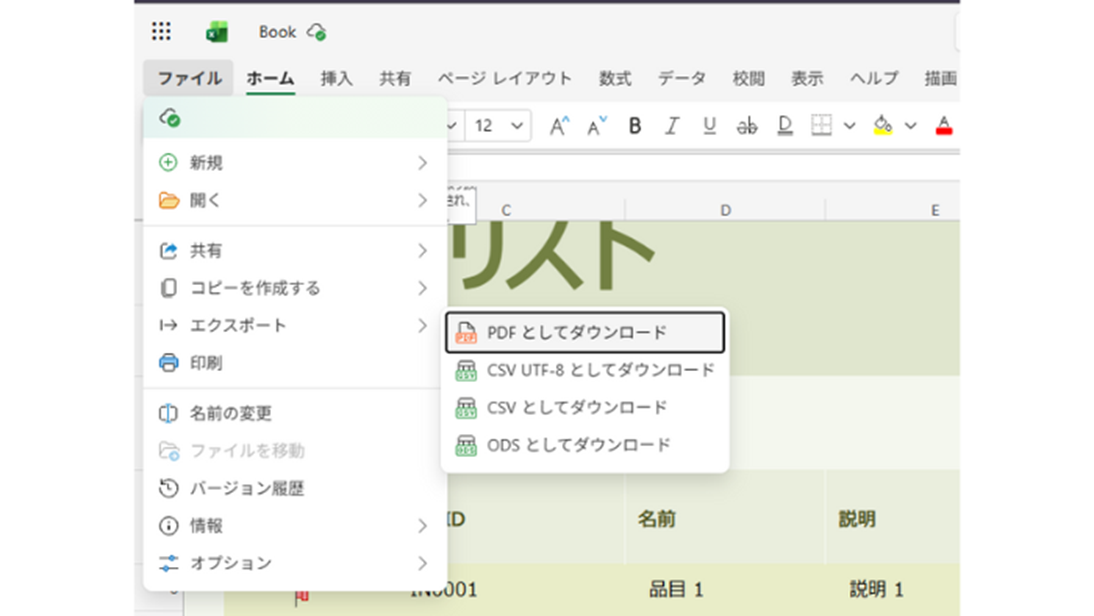Decrease font size
1094x616 pixels.
click(x=597, y=126)
